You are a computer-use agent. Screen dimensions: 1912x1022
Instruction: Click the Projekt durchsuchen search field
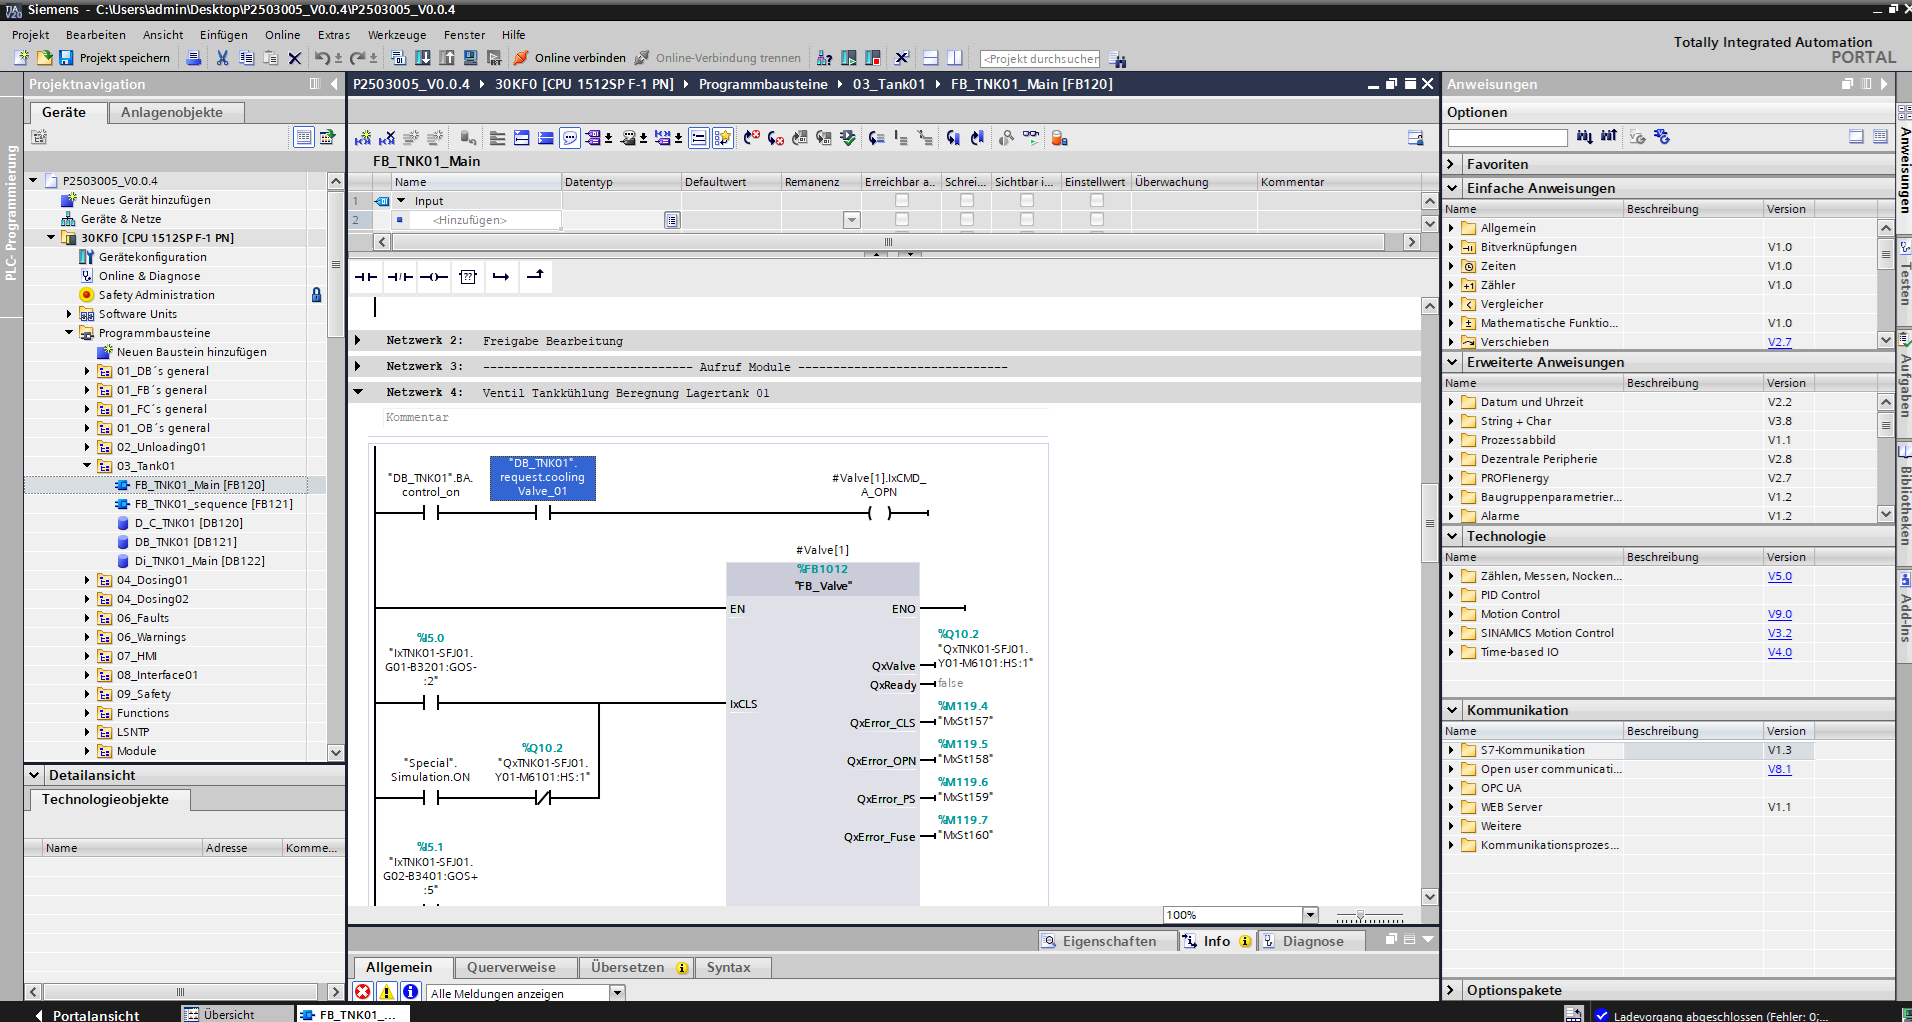[1038, 58]
